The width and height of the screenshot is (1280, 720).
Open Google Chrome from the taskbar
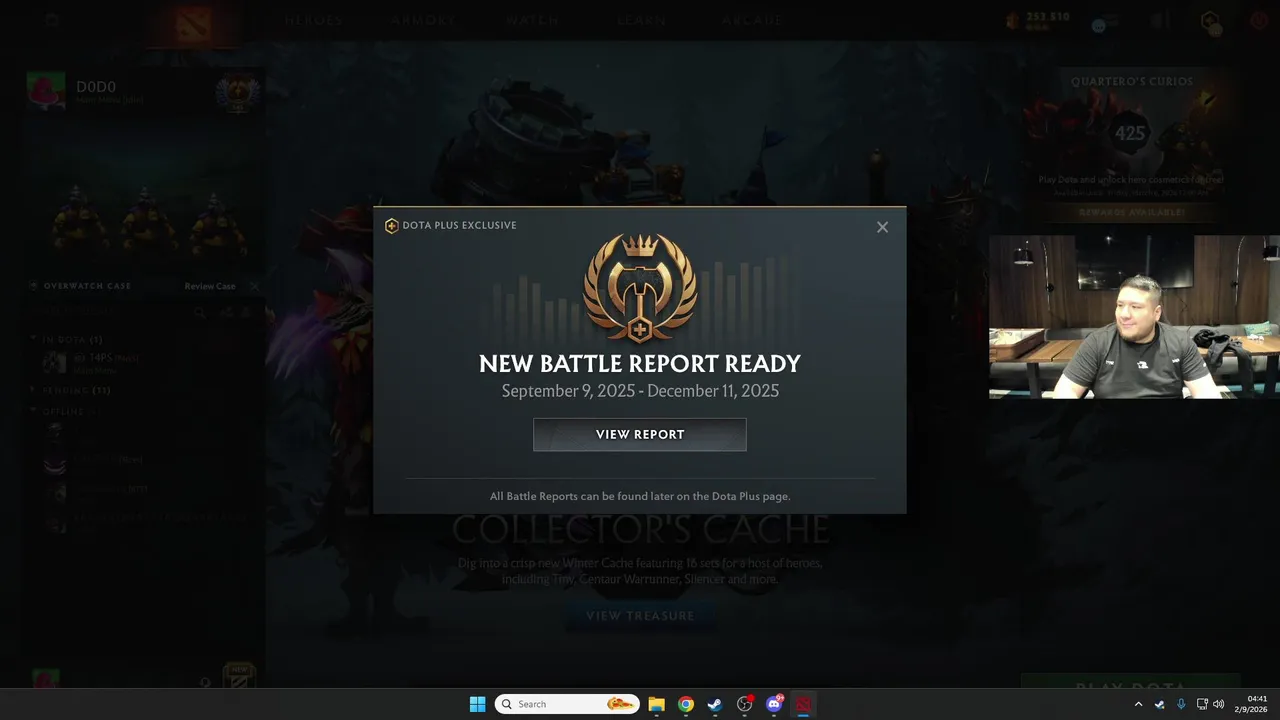[x=685, y=704]
